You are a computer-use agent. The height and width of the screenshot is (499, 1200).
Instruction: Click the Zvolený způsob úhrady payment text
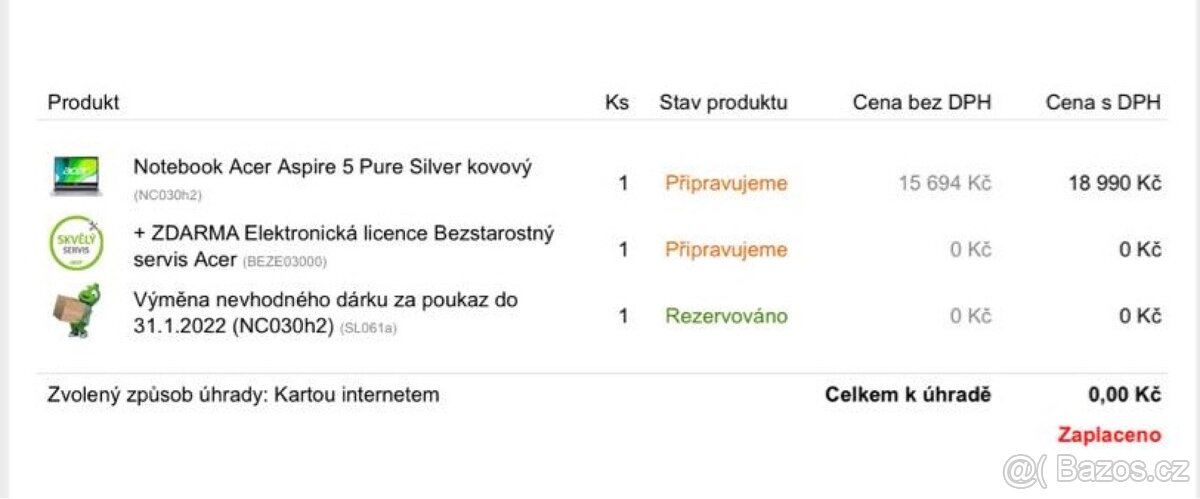[243, 395]
